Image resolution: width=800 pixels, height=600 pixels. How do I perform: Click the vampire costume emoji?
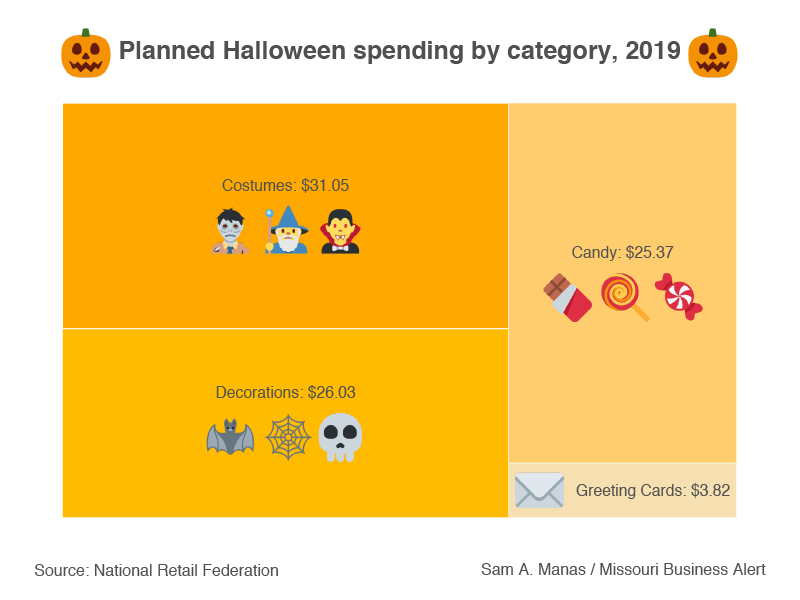[x=340, y=231]
